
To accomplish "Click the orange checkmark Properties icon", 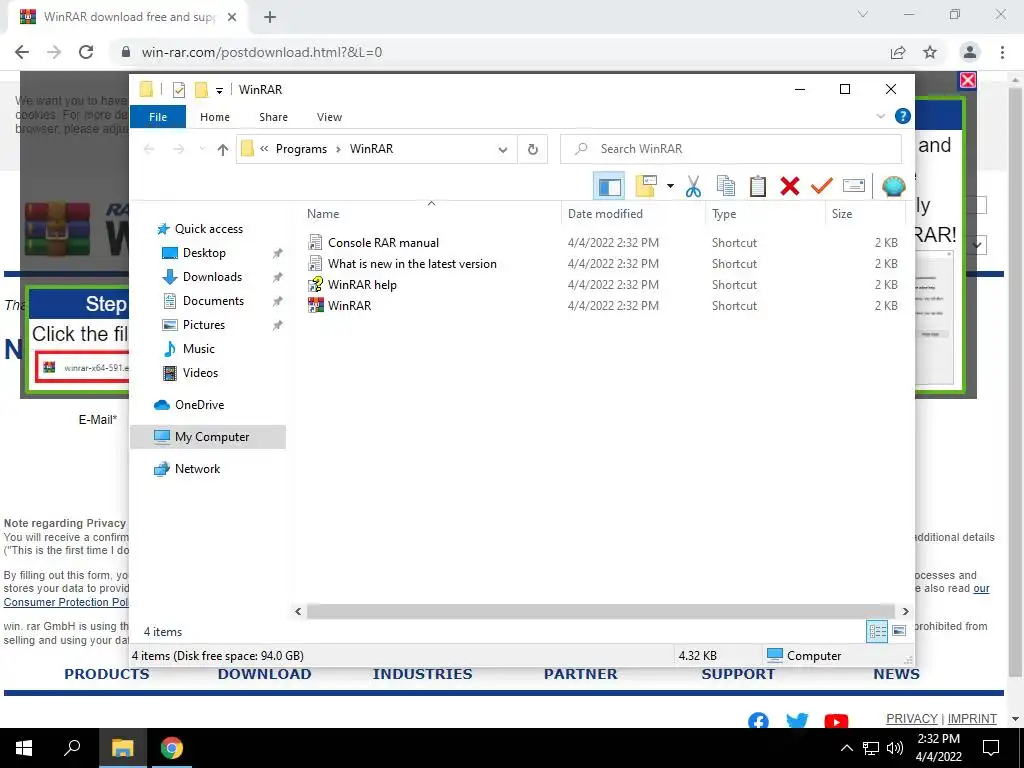I will pos(822,186).
